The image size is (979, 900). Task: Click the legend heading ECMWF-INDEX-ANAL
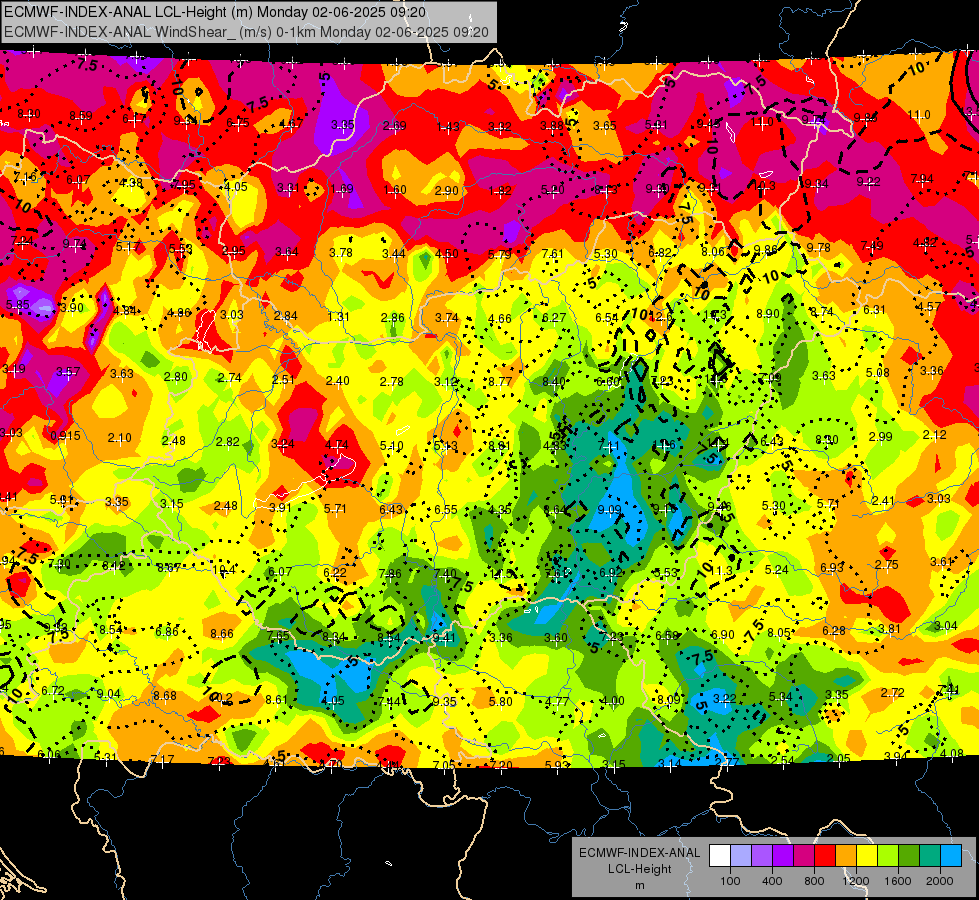[639, 853]
